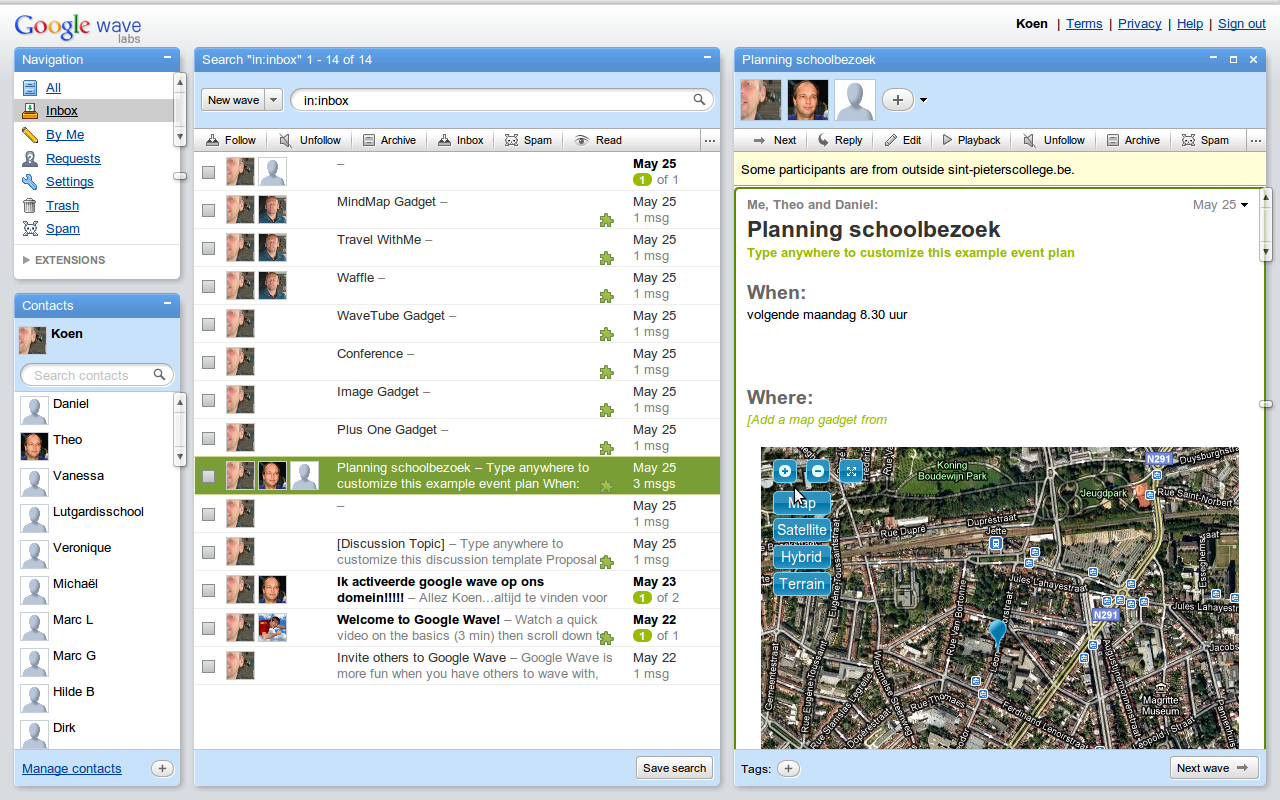Click the blue location pin on map
The height and width of the screenshot is (800, 1280).
click(997, 634)
